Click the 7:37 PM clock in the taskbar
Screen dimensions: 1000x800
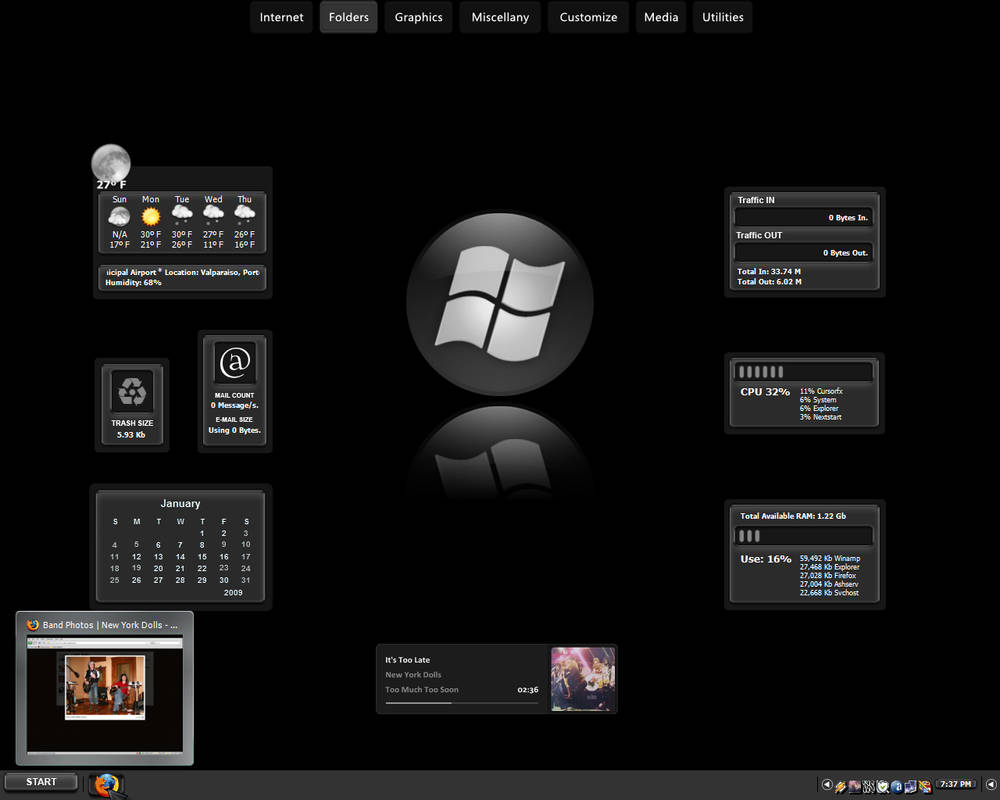coord(955,784)
